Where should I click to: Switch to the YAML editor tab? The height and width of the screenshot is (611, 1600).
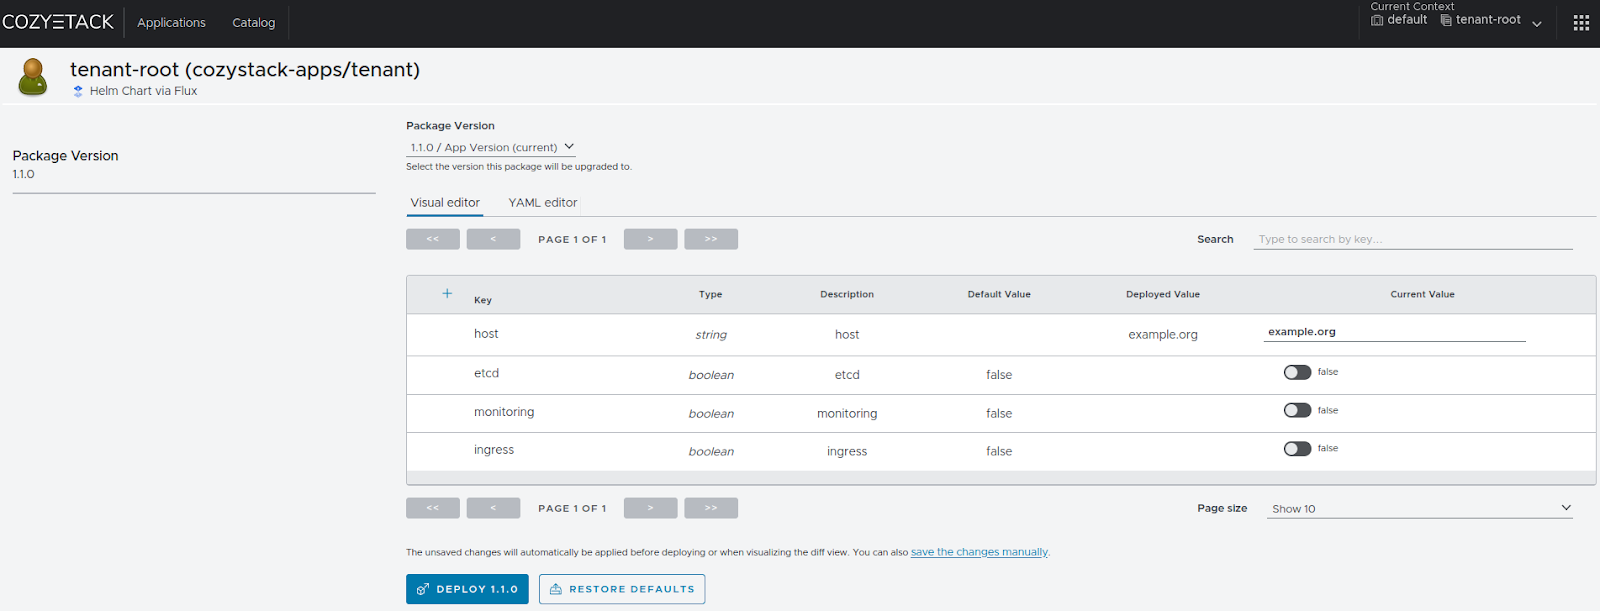[543, 203]
